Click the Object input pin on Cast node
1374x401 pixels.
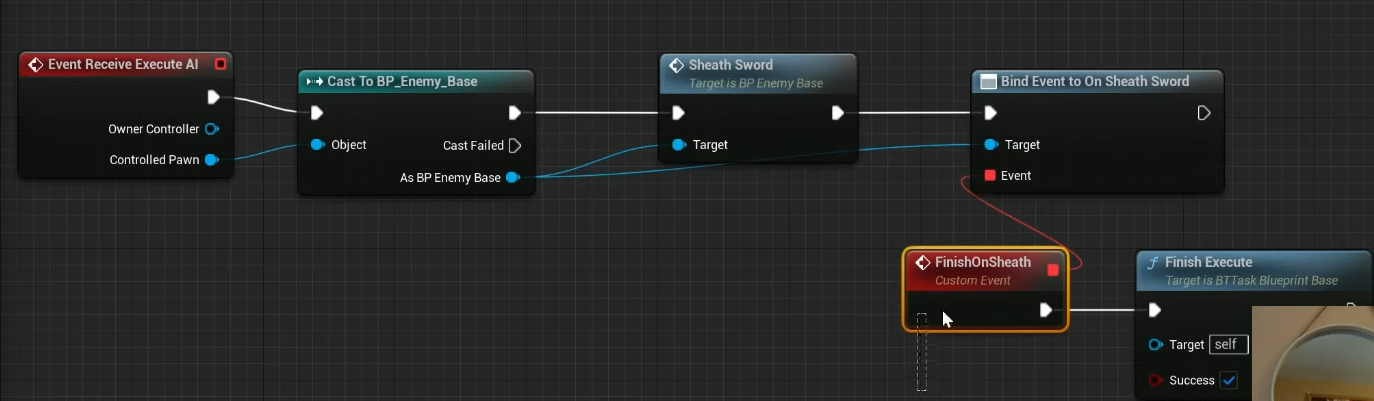pyautogui.click(x=317, y=145)
